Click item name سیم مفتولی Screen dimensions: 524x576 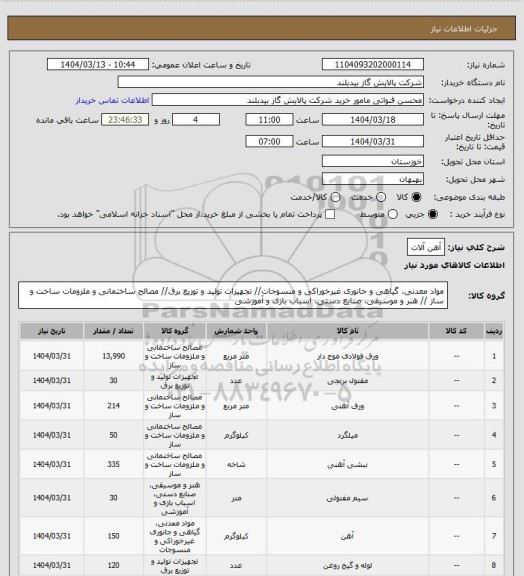347,498
